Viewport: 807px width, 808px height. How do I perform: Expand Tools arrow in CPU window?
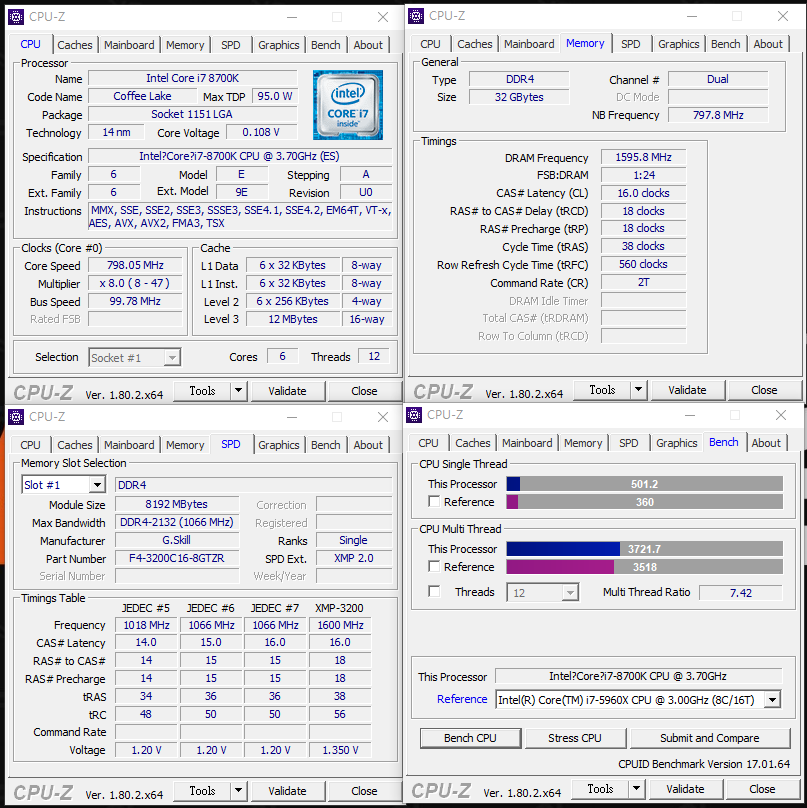[238, 391]
